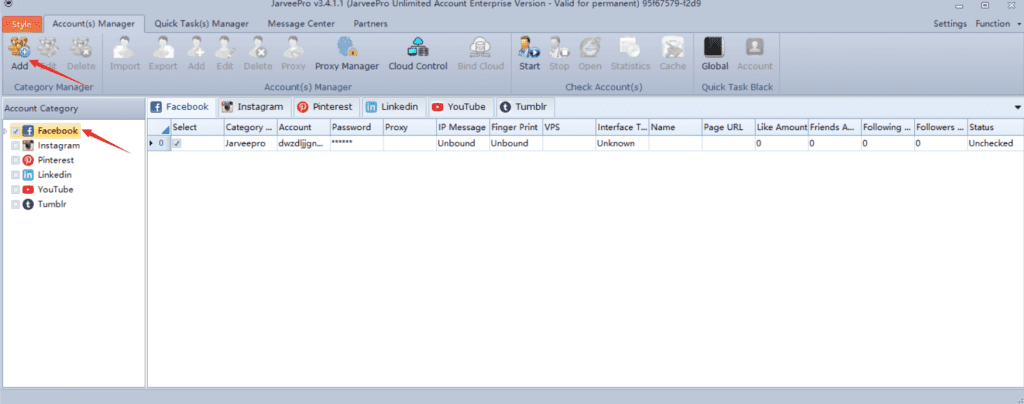Click the Import accounts icon

[x=125, y=52]
